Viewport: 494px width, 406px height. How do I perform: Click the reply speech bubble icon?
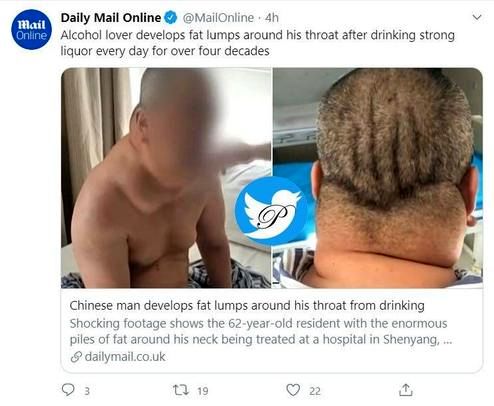coord(68,389)
